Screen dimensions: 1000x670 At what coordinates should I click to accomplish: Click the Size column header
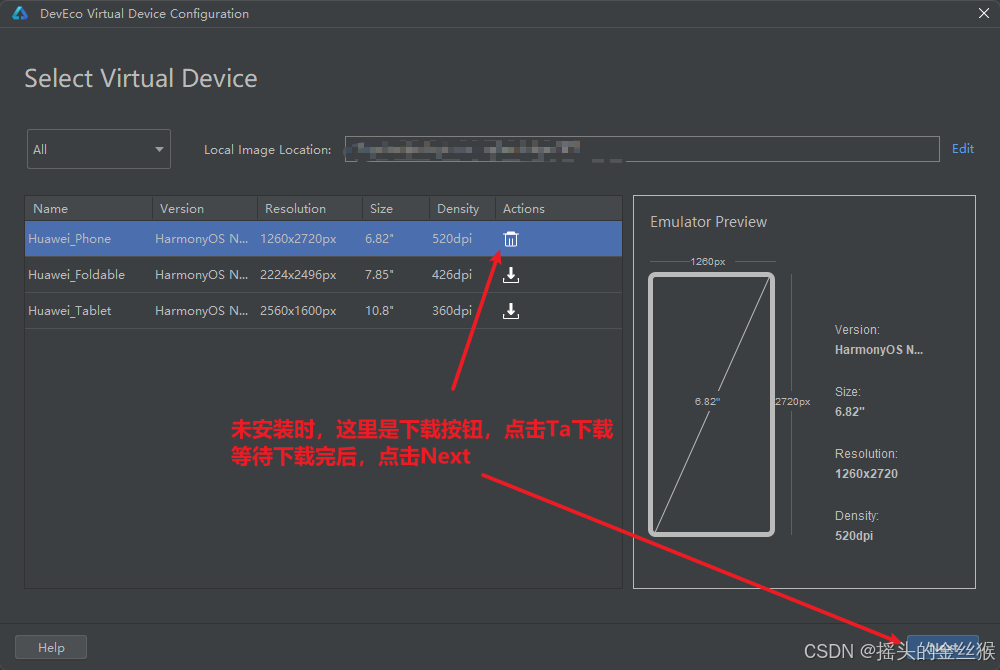click(x=395, y=208)
